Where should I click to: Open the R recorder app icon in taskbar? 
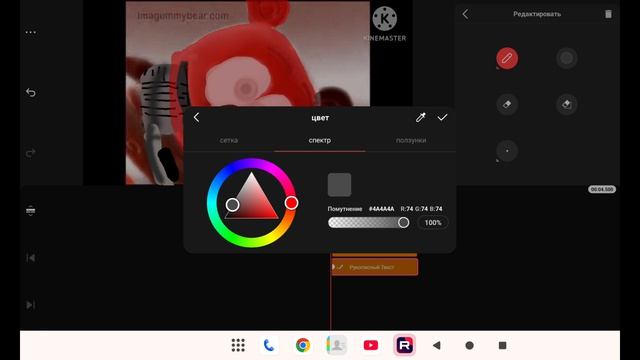click(404, 345)
